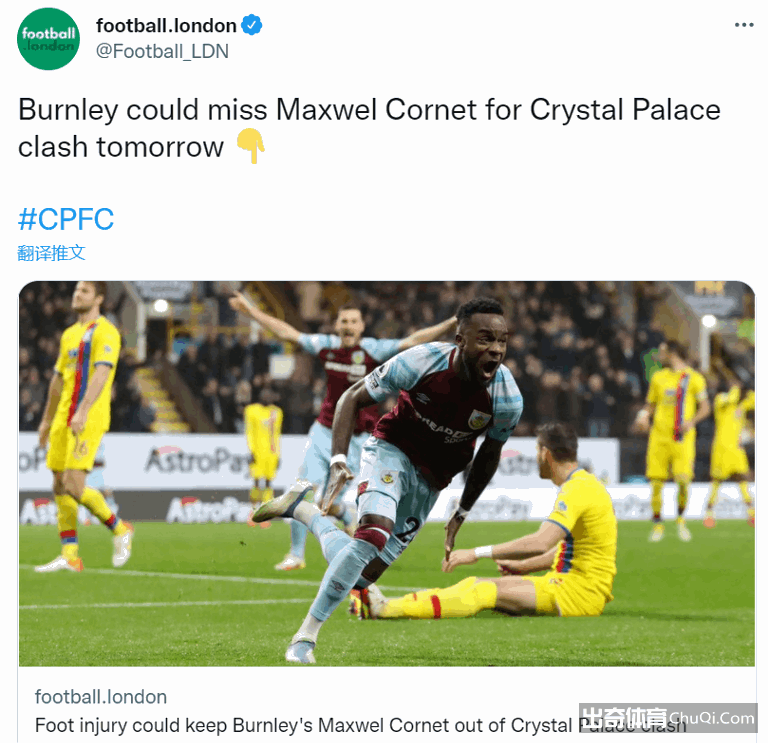Click the AstroPay advertising board in photo
Viewport: 768px width, 743px height.
[198, 461]
